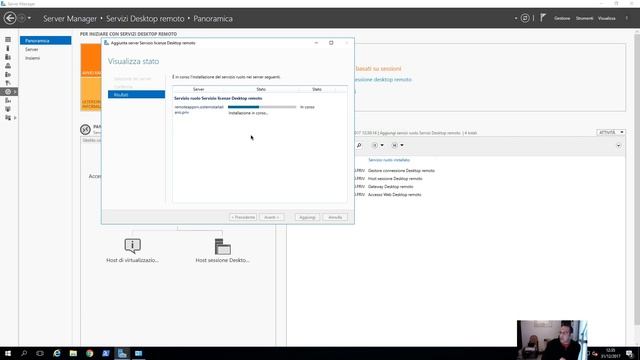Click the 'sessione desktop remoto' link
The height and width of the screenshot is (360, 640).
click(384, 80)
